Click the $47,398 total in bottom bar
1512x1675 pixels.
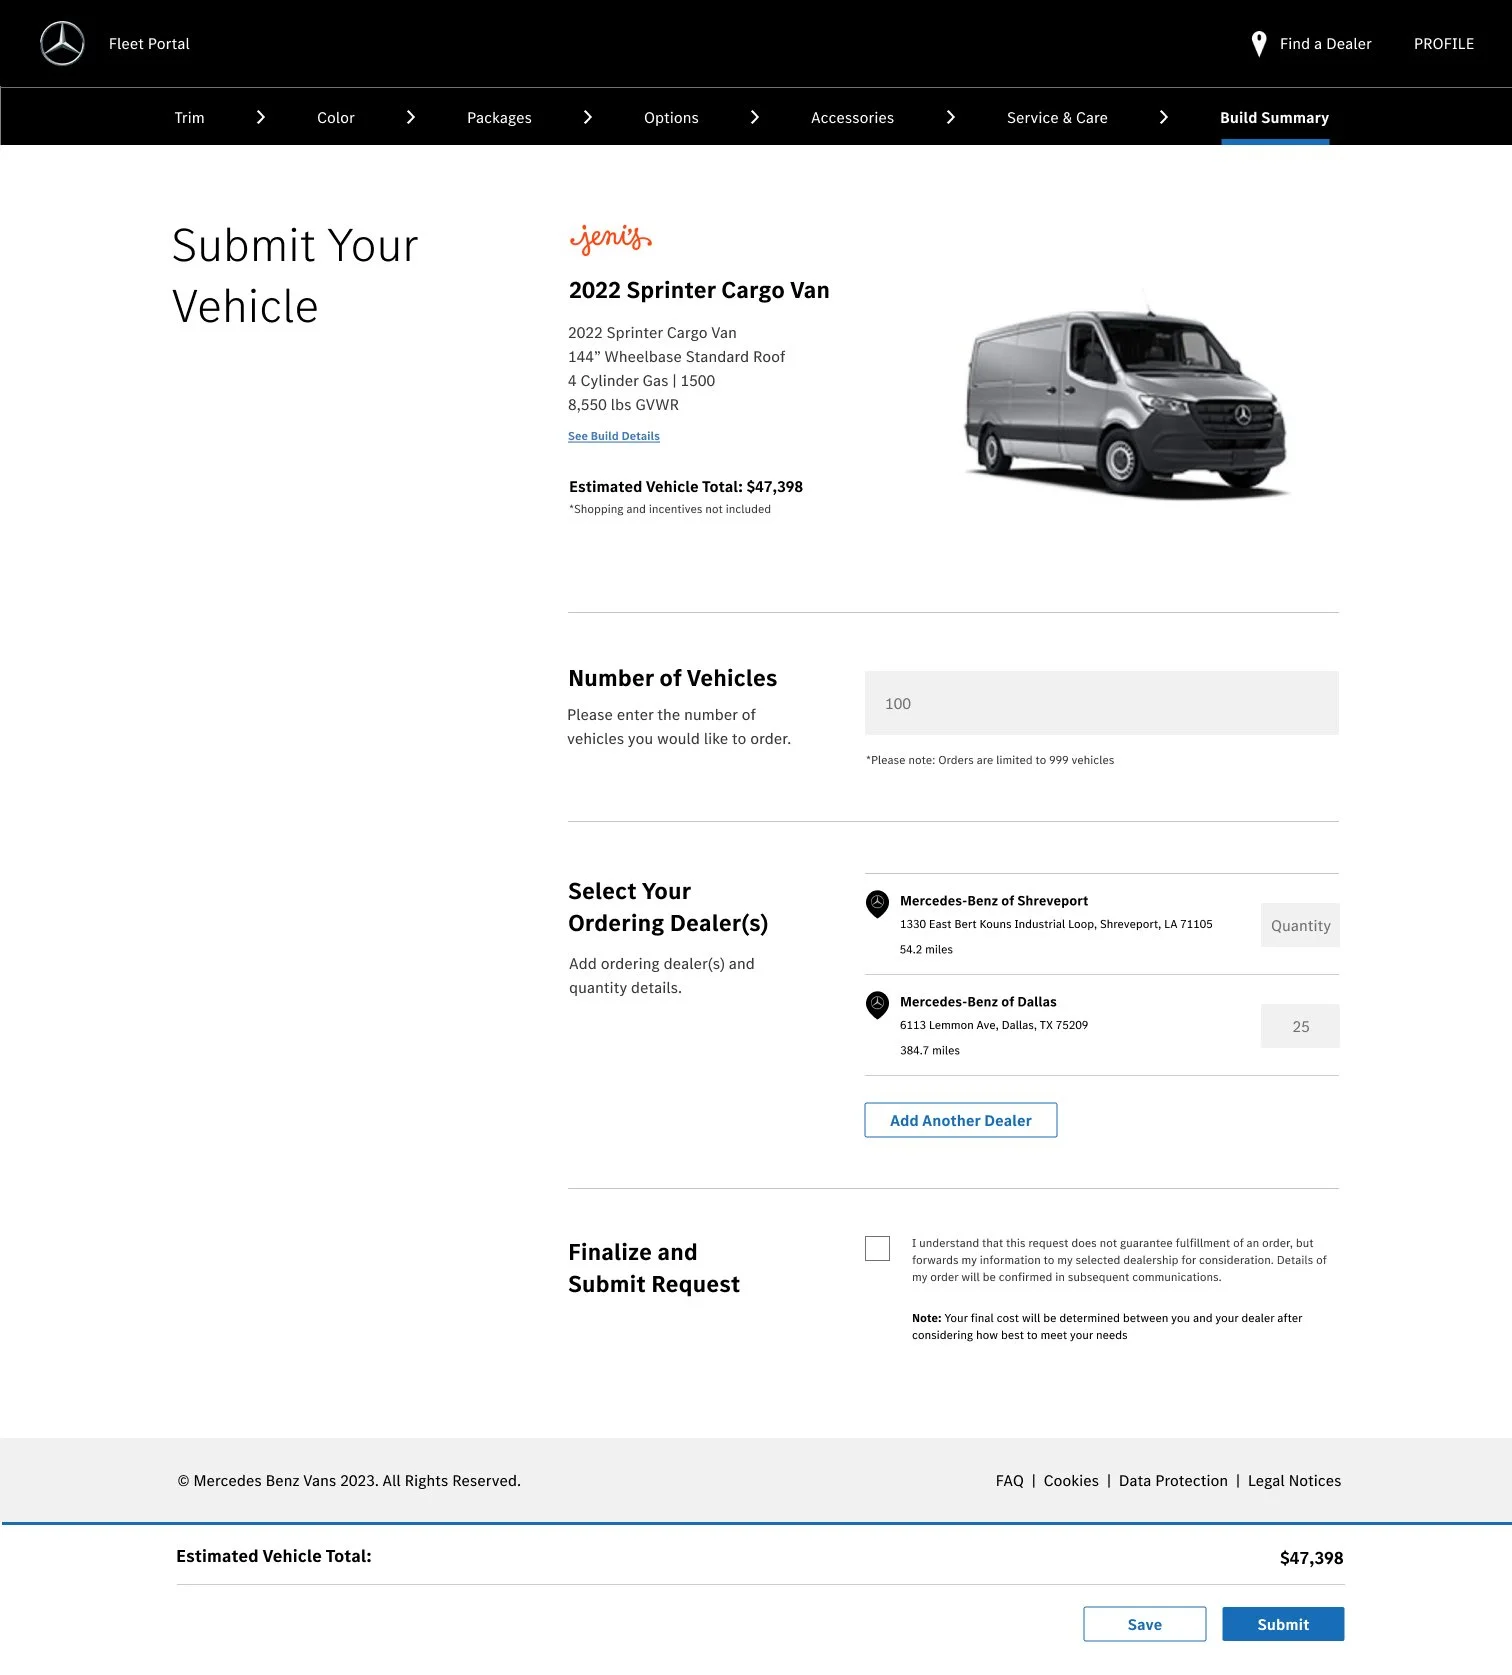(1311, 1558)
